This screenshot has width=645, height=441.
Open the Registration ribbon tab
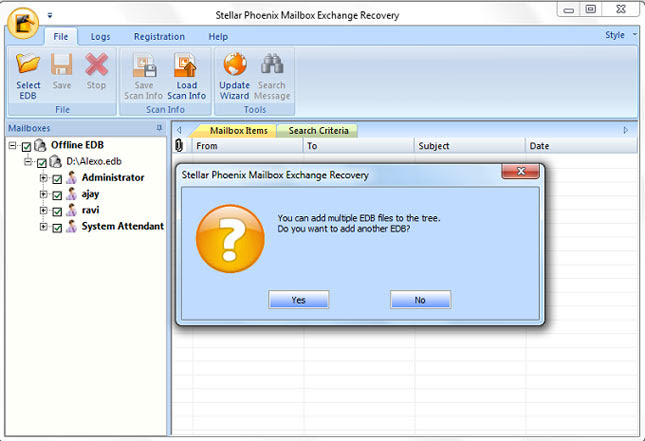(159, 37)
